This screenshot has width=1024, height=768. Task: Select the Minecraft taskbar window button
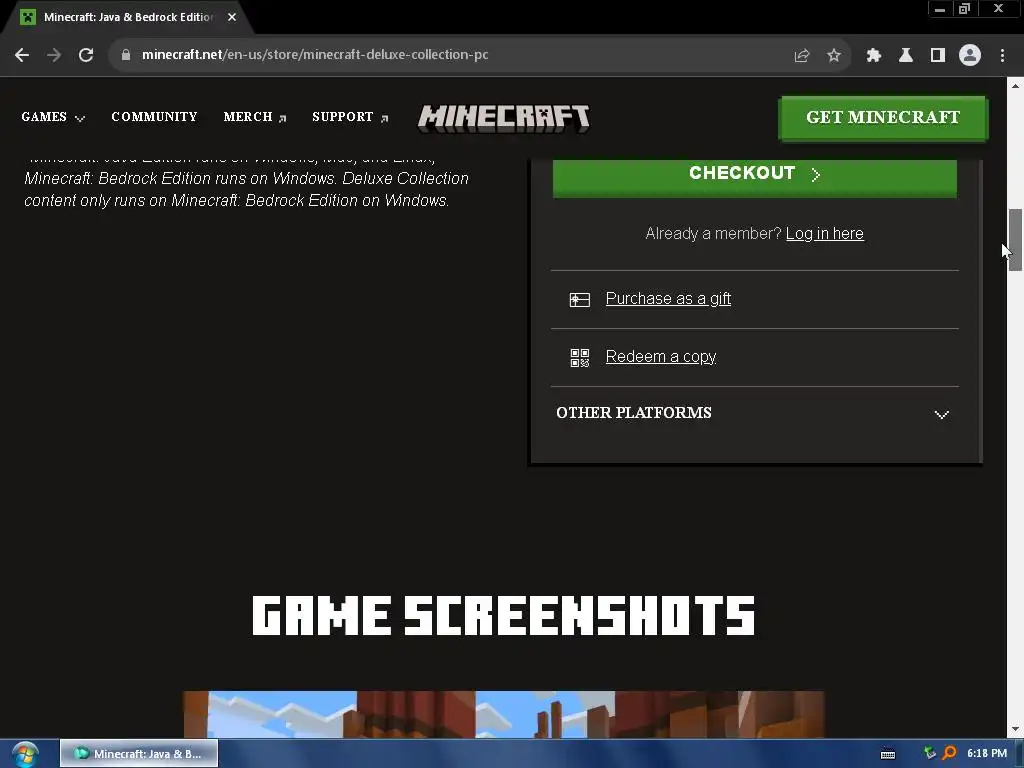138,754
